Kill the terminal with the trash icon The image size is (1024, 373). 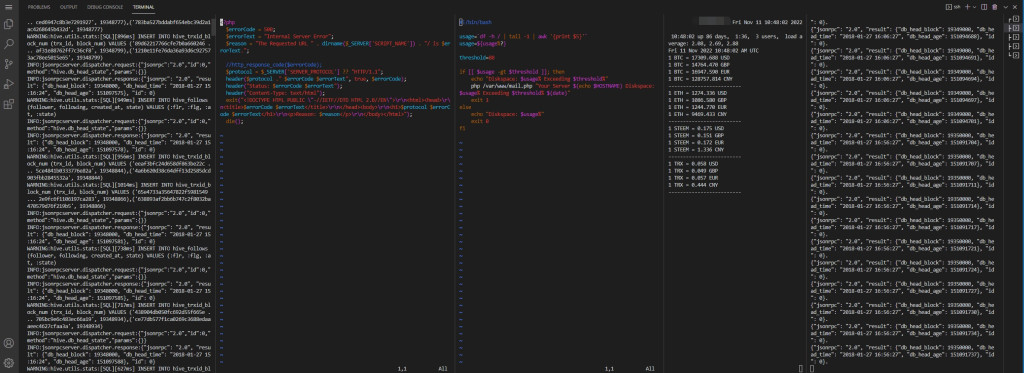[995, 7]
